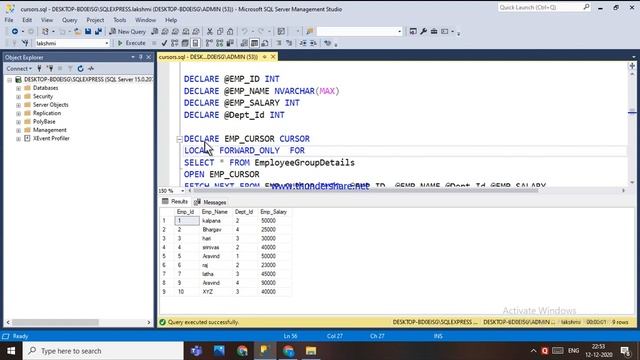640x360 pixels.
Task: Click Display Estimated Execution Plan icon
Action: (x=175, y=43)
